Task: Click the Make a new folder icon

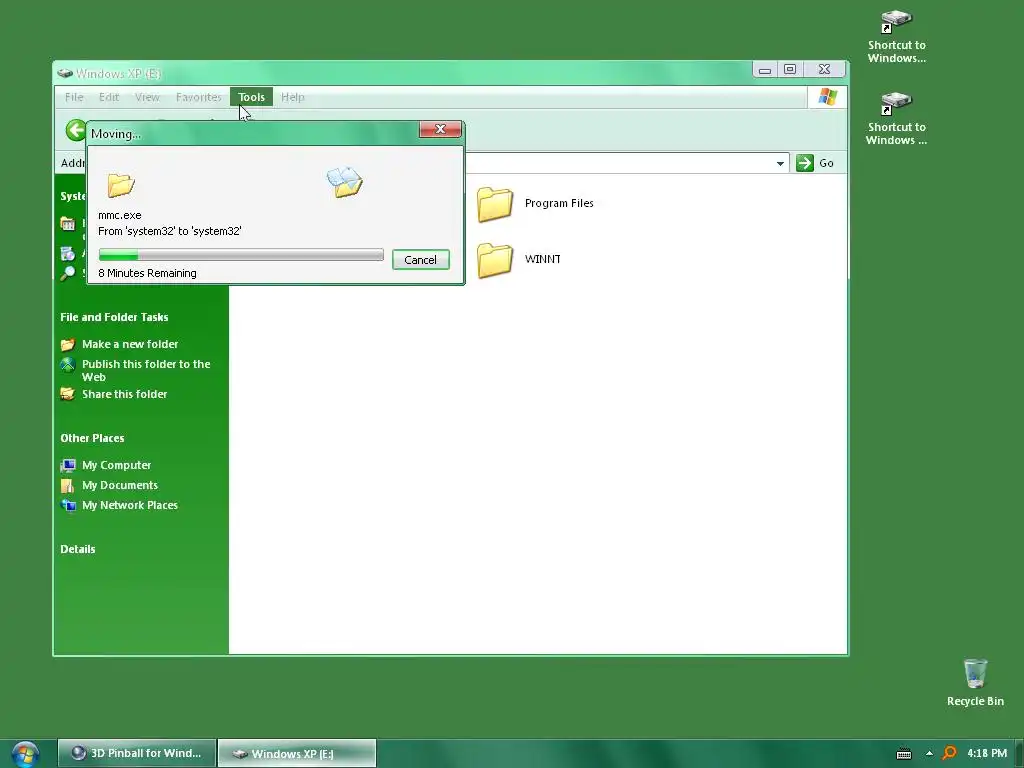Action: [68, 344]
